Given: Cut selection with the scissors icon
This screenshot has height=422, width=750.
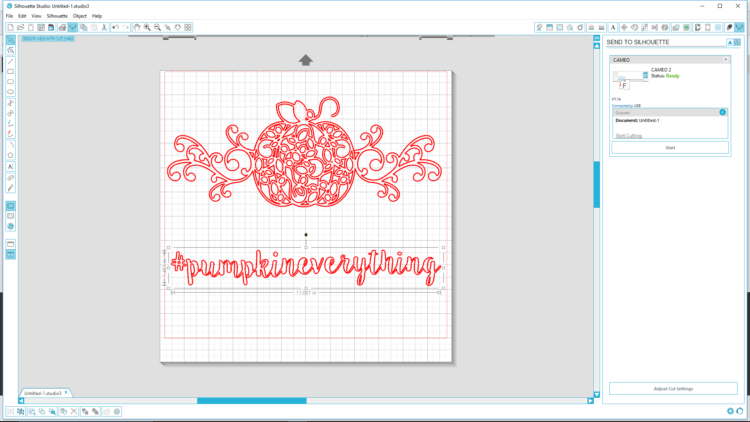Looking at the screenshot, I should [104, 28].
